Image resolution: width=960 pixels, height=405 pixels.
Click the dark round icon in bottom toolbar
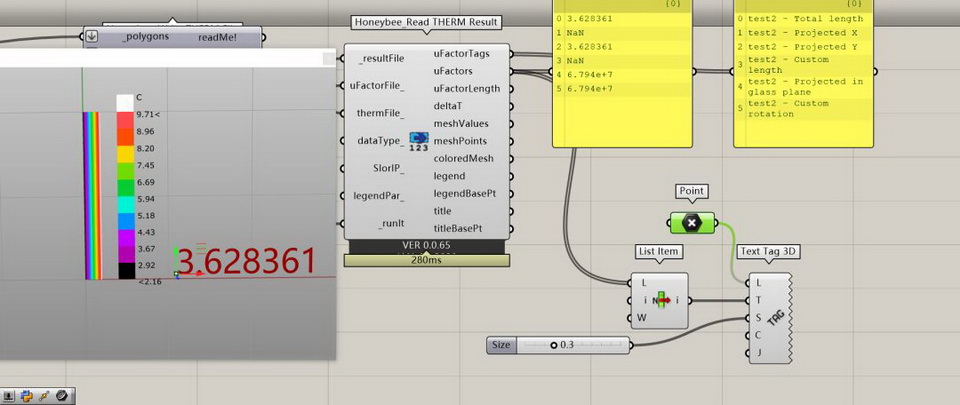(61, 396)
